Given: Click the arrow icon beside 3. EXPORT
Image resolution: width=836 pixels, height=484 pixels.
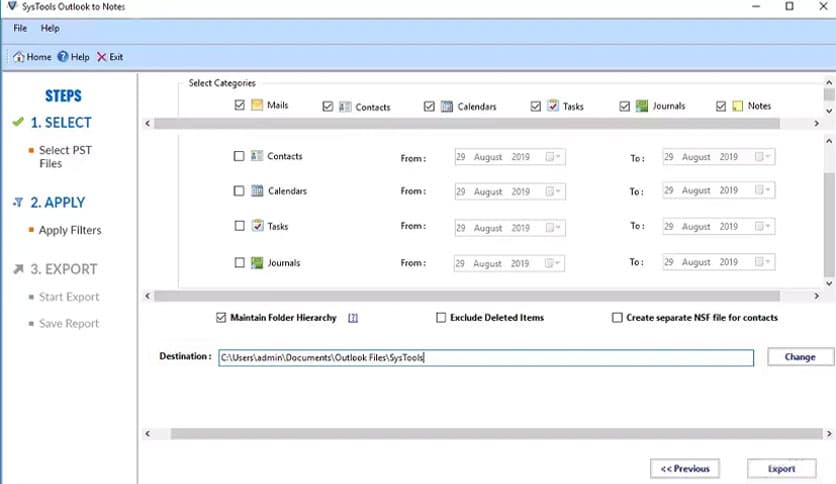Looking at the screenshot, I should click(x=18, y=269).
